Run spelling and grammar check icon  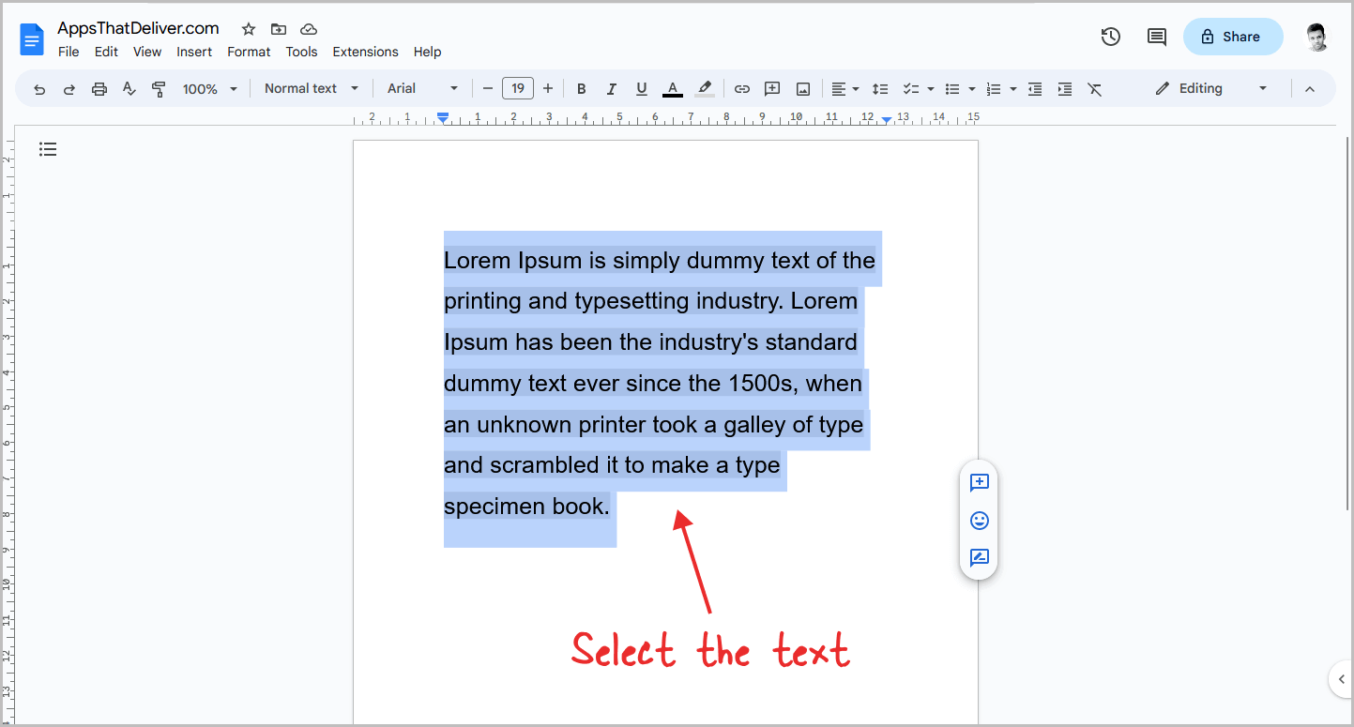(129, 89)
